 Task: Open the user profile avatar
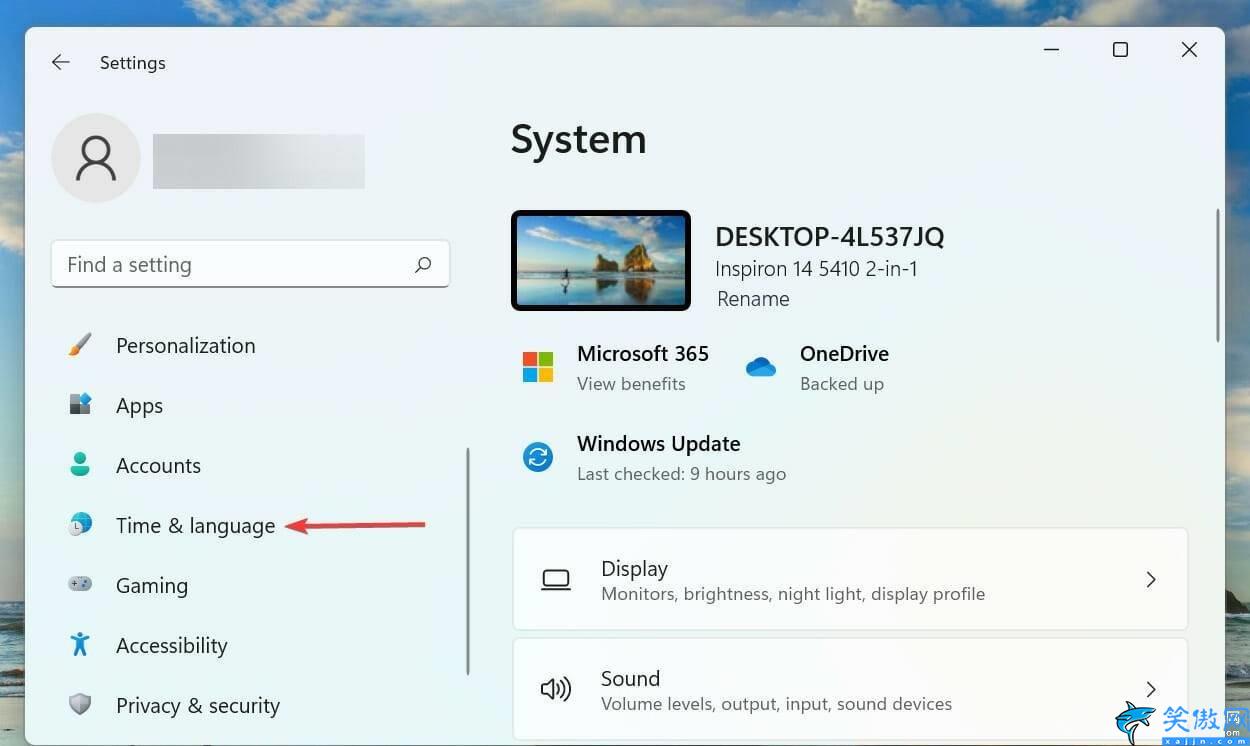click(96, 158)
